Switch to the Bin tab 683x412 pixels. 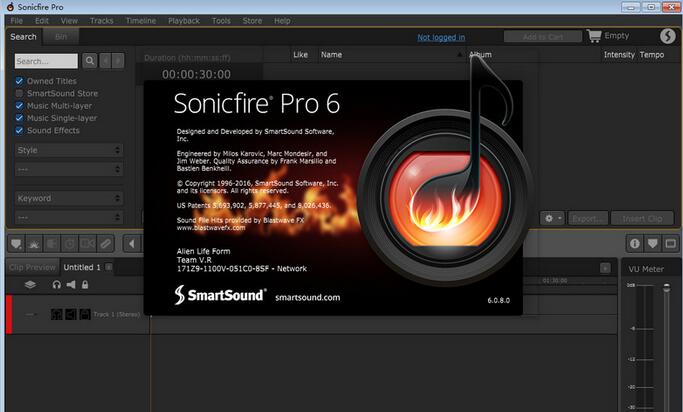coord(61,37)
